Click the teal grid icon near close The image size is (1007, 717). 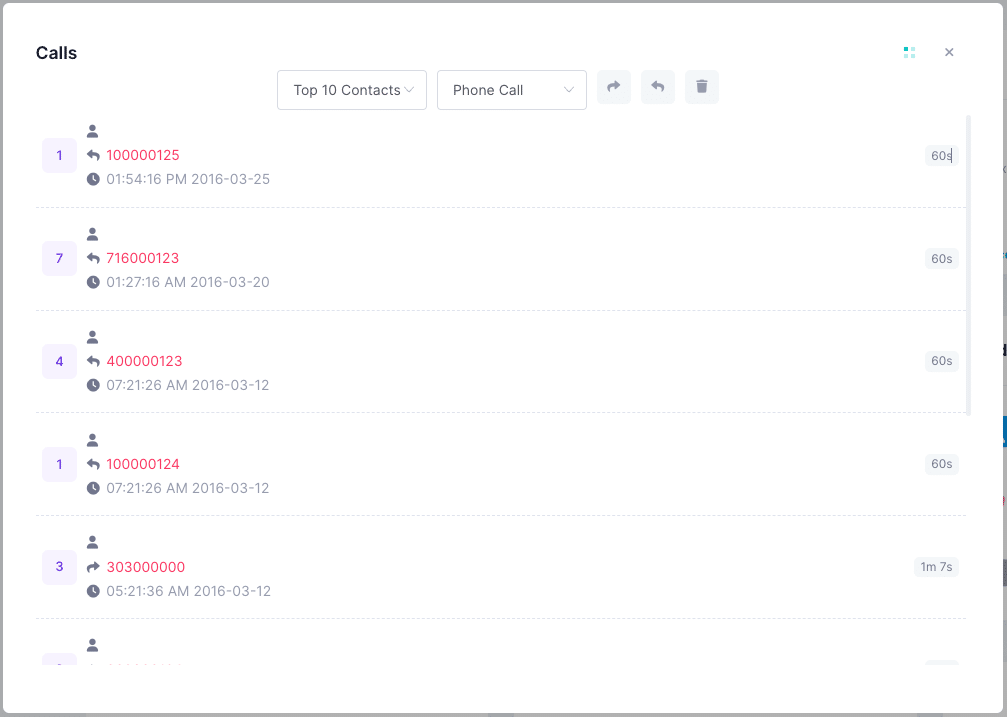[x=909, y=52]
